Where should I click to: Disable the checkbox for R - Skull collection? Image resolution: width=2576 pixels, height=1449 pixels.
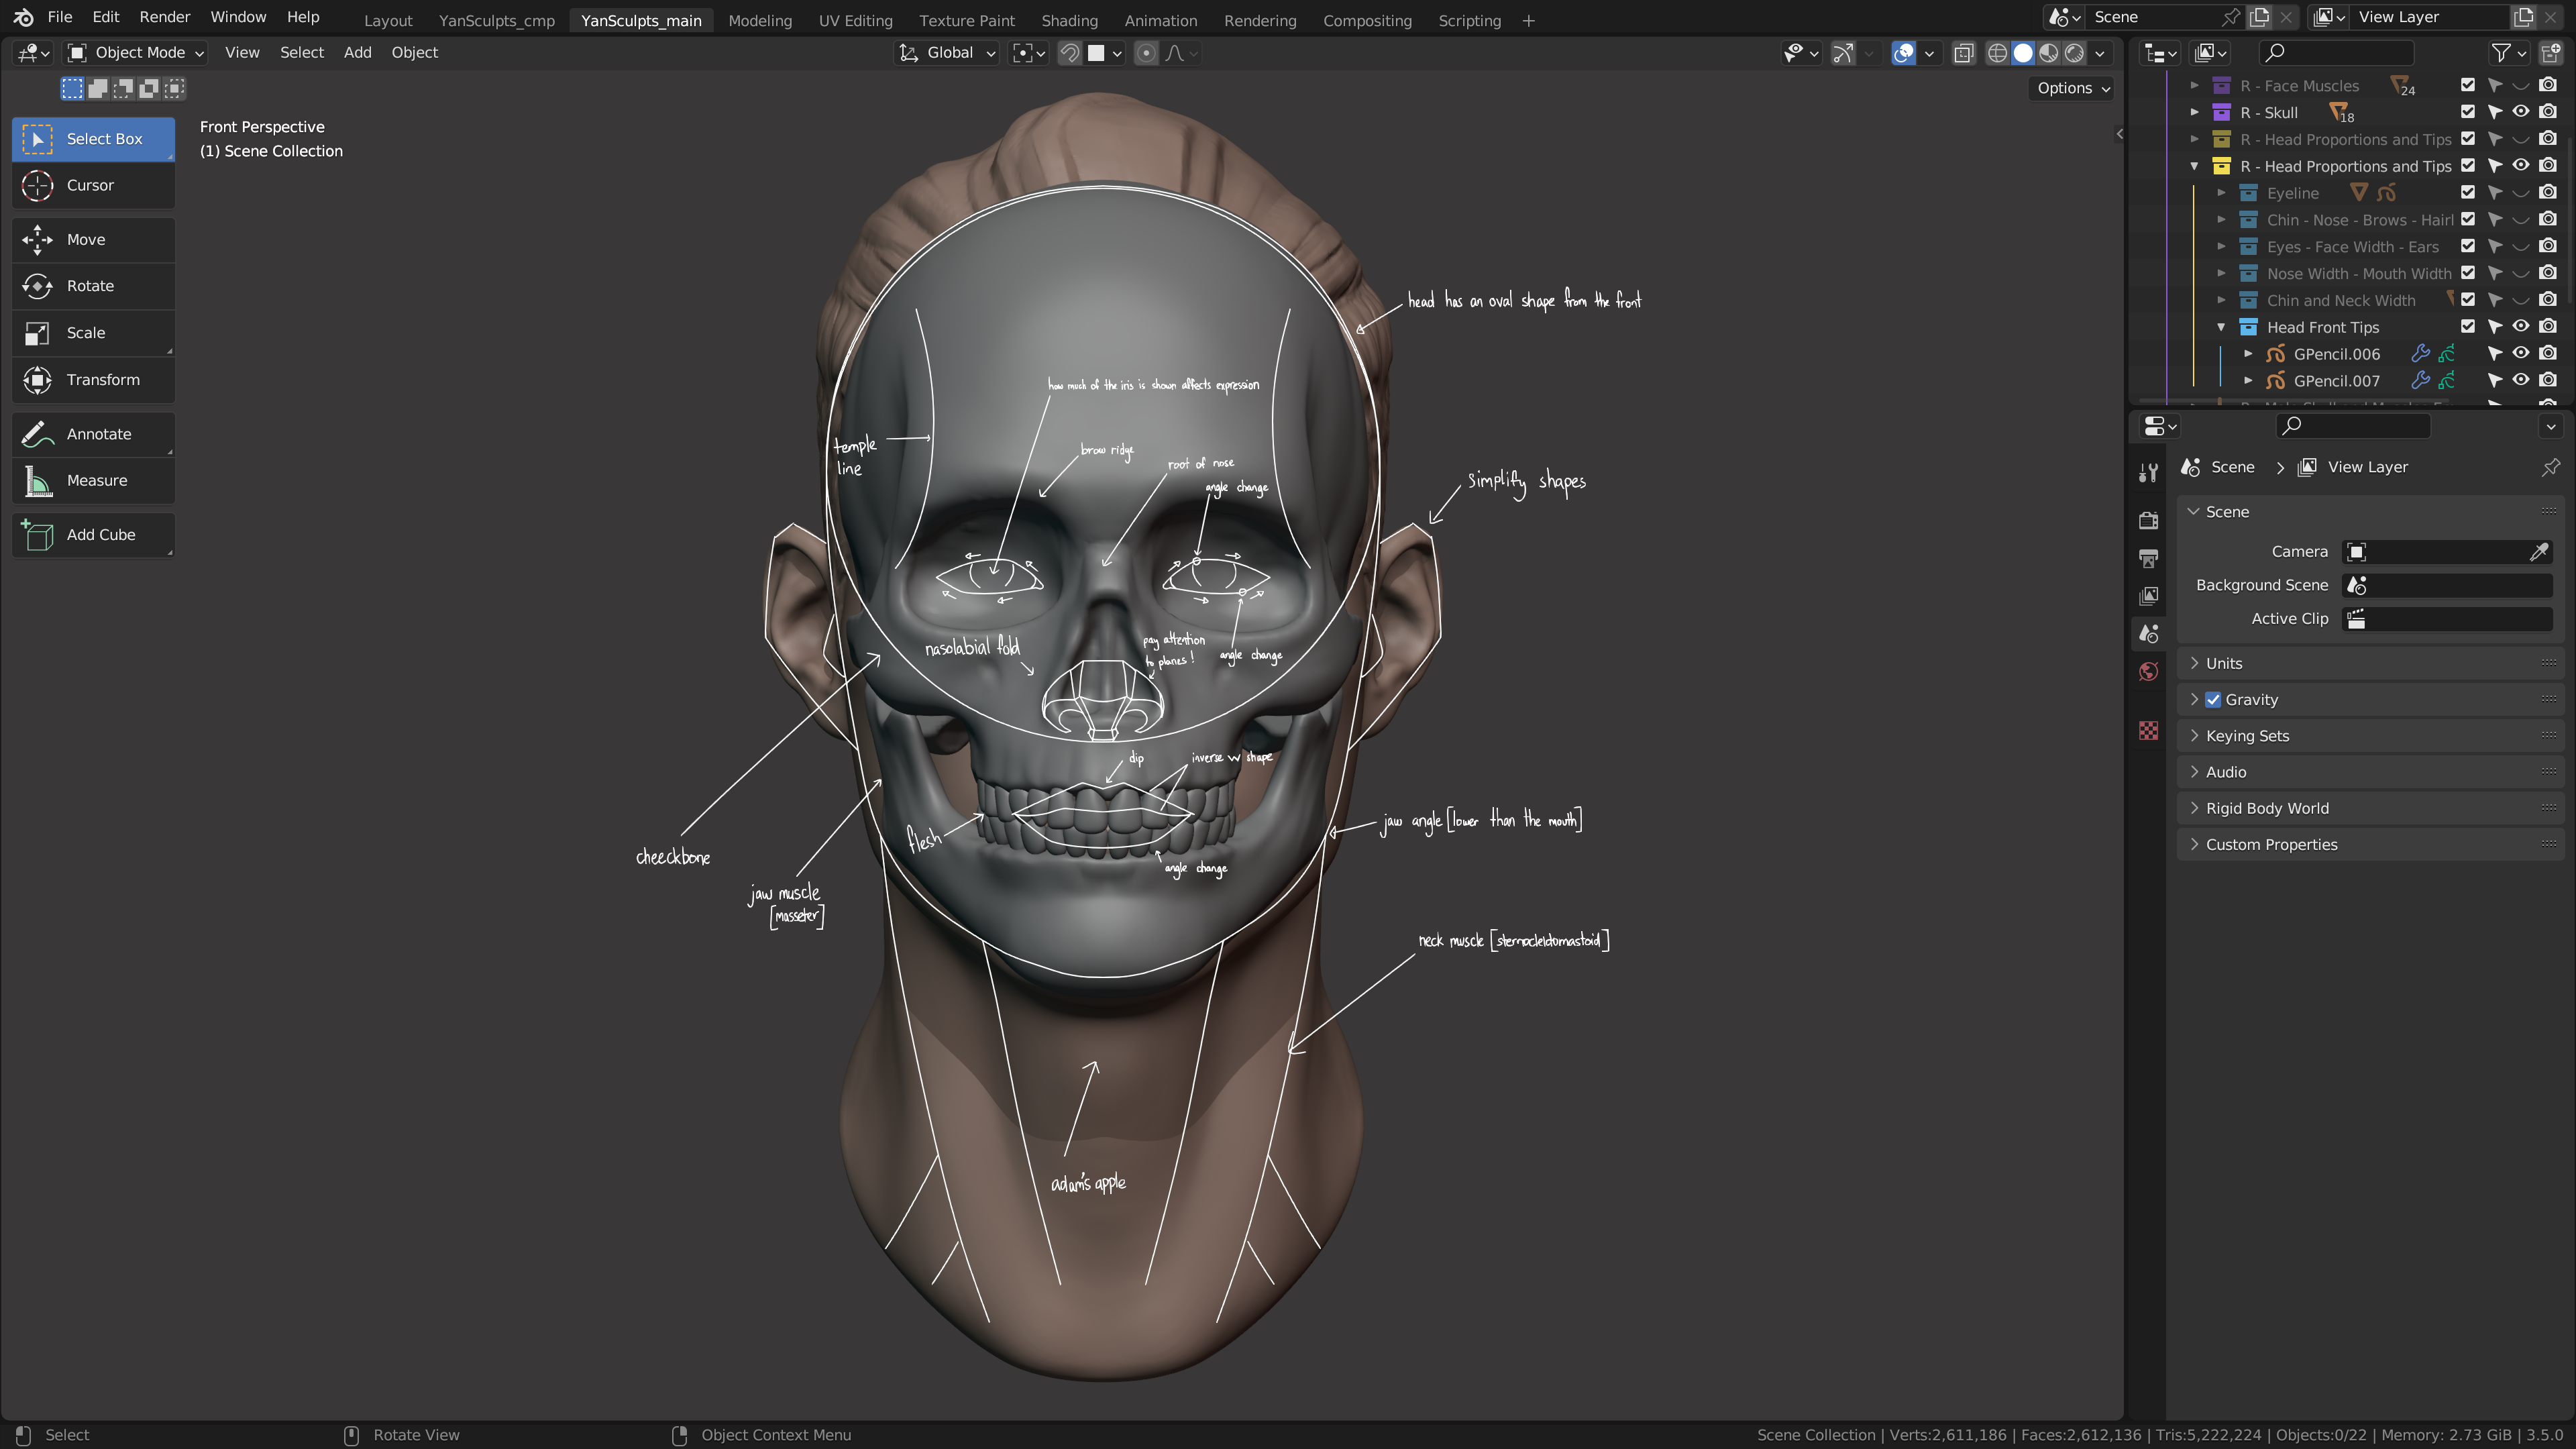click(2467, 112)
